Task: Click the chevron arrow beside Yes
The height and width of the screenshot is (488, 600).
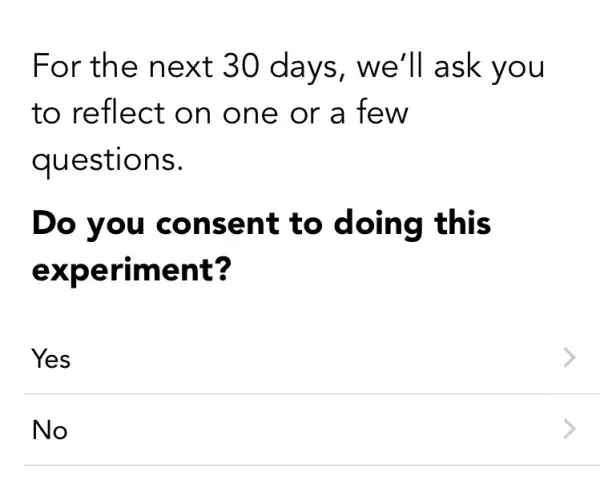Action: [570, 357]
